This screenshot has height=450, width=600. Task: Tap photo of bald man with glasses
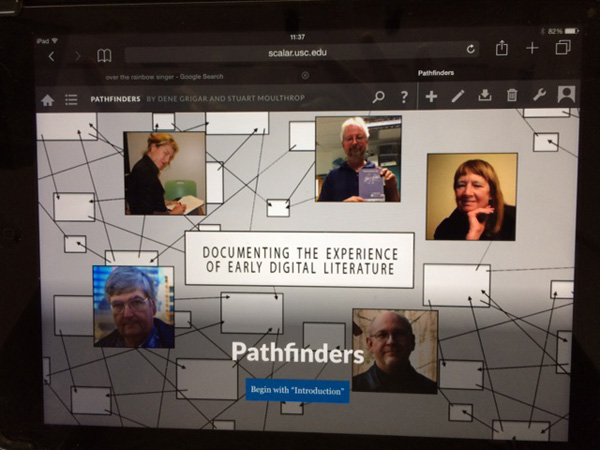pyautogui.click(x=395, y=351)
